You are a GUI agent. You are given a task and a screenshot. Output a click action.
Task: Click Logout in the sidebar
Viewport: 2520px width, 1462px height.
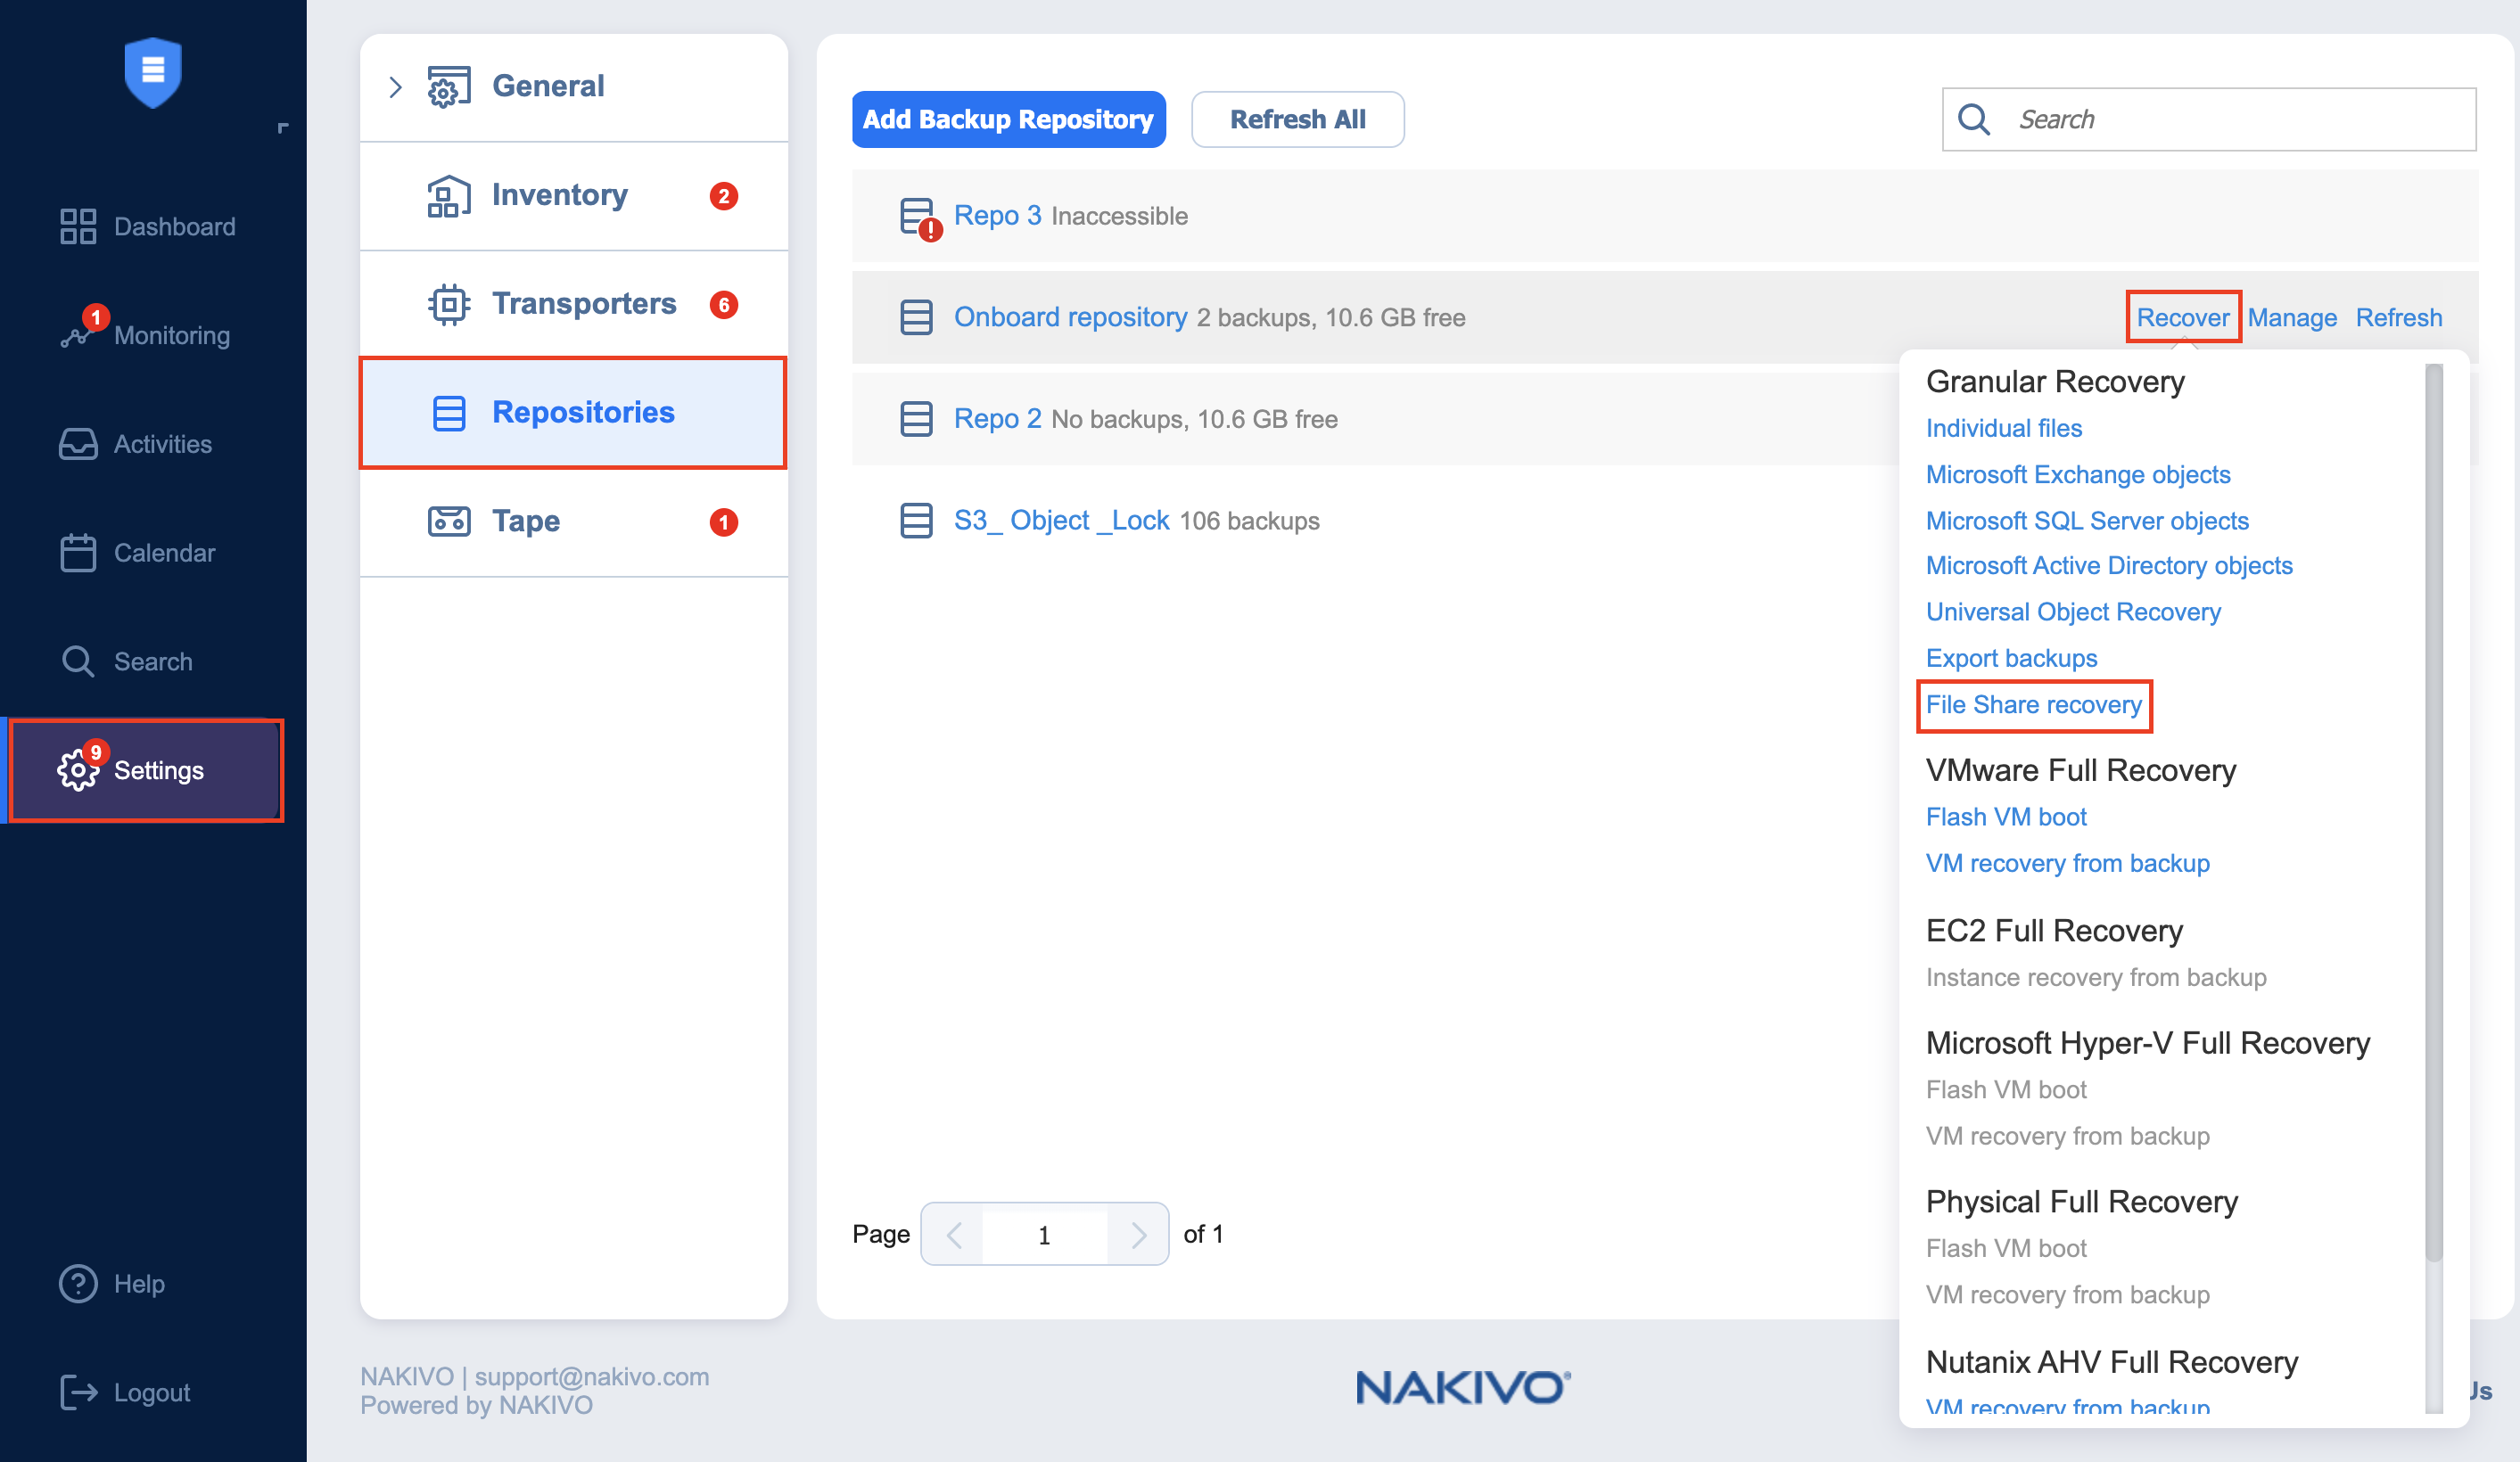[x=125, y=1392]
